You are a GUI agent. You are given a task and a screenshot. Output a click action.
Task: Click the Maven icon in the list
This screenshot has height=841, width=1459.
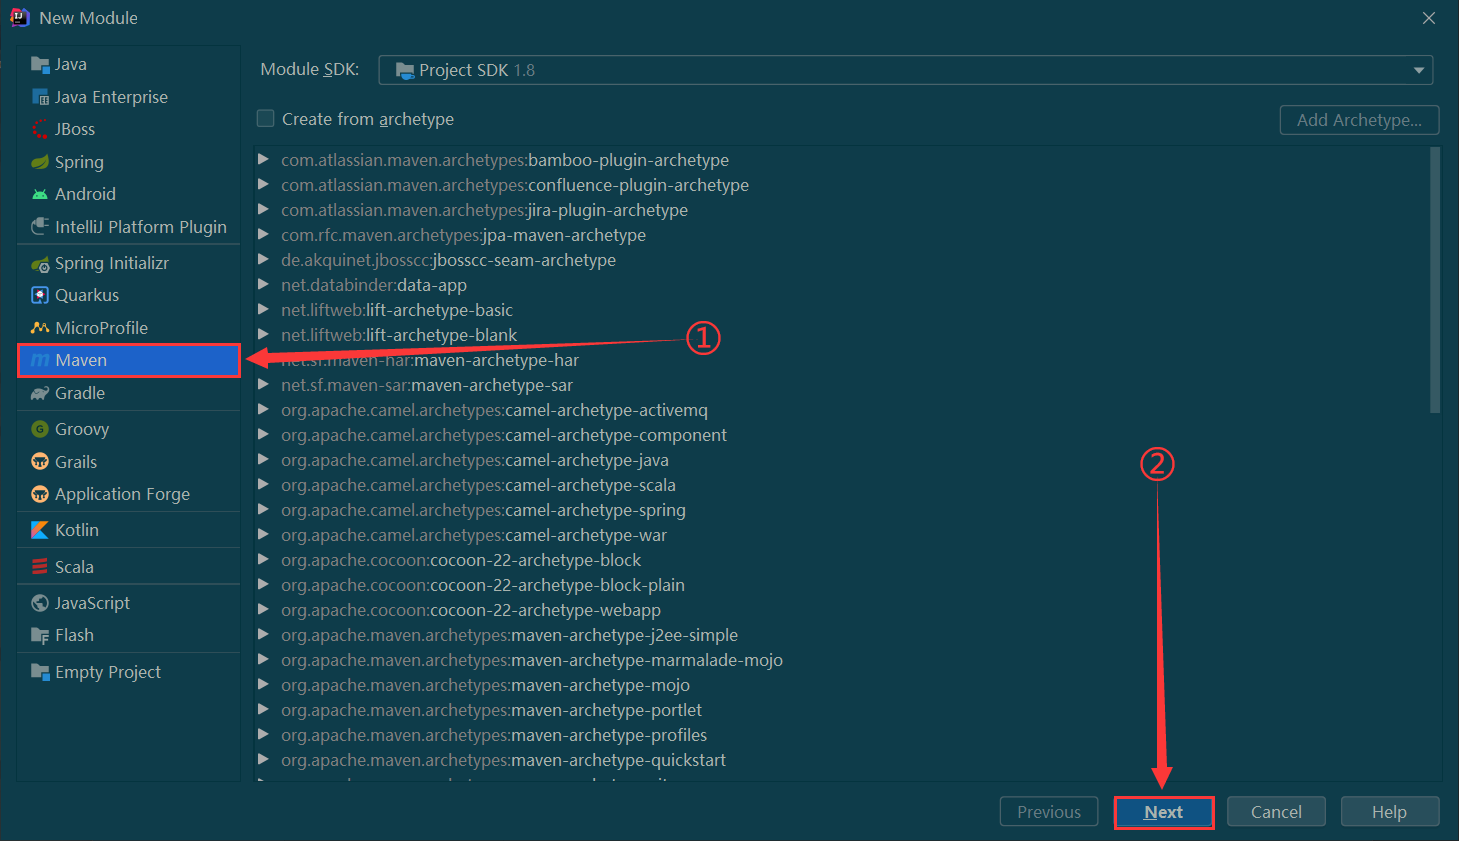coord(40,360)
